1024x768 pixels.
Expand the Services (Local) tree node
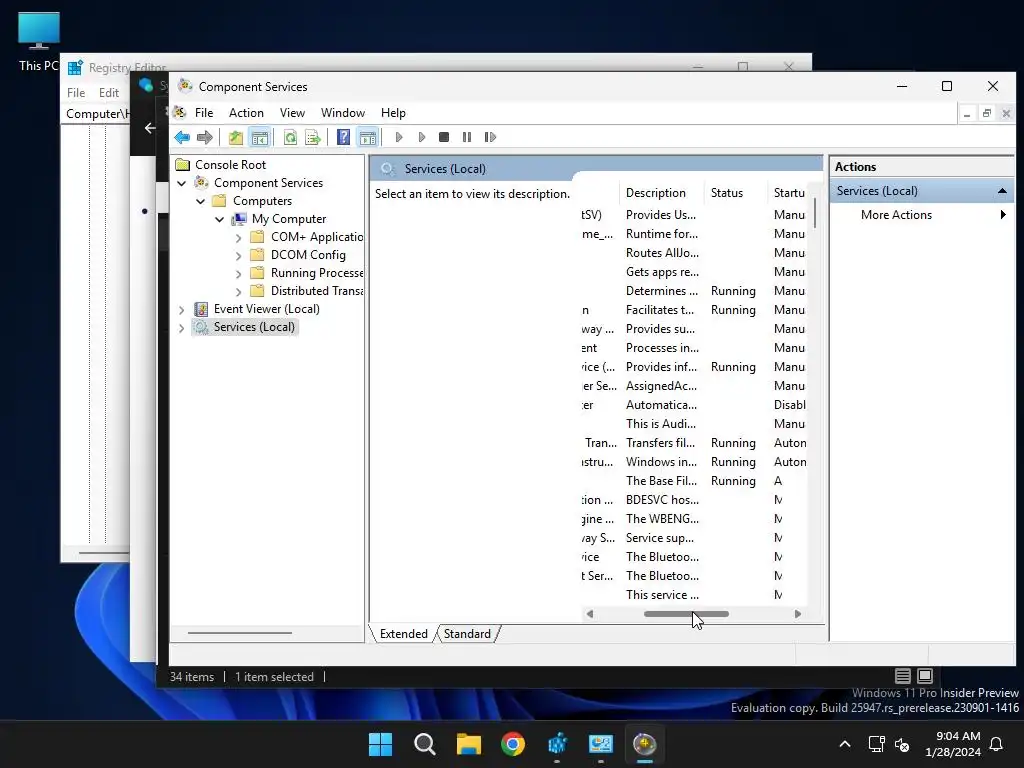point(182,328)
